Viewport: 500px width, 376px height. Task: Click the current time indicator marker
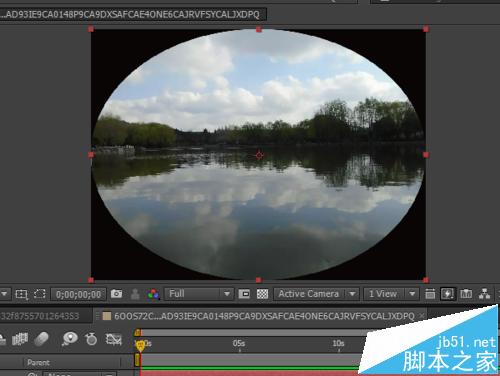(140, 346)
